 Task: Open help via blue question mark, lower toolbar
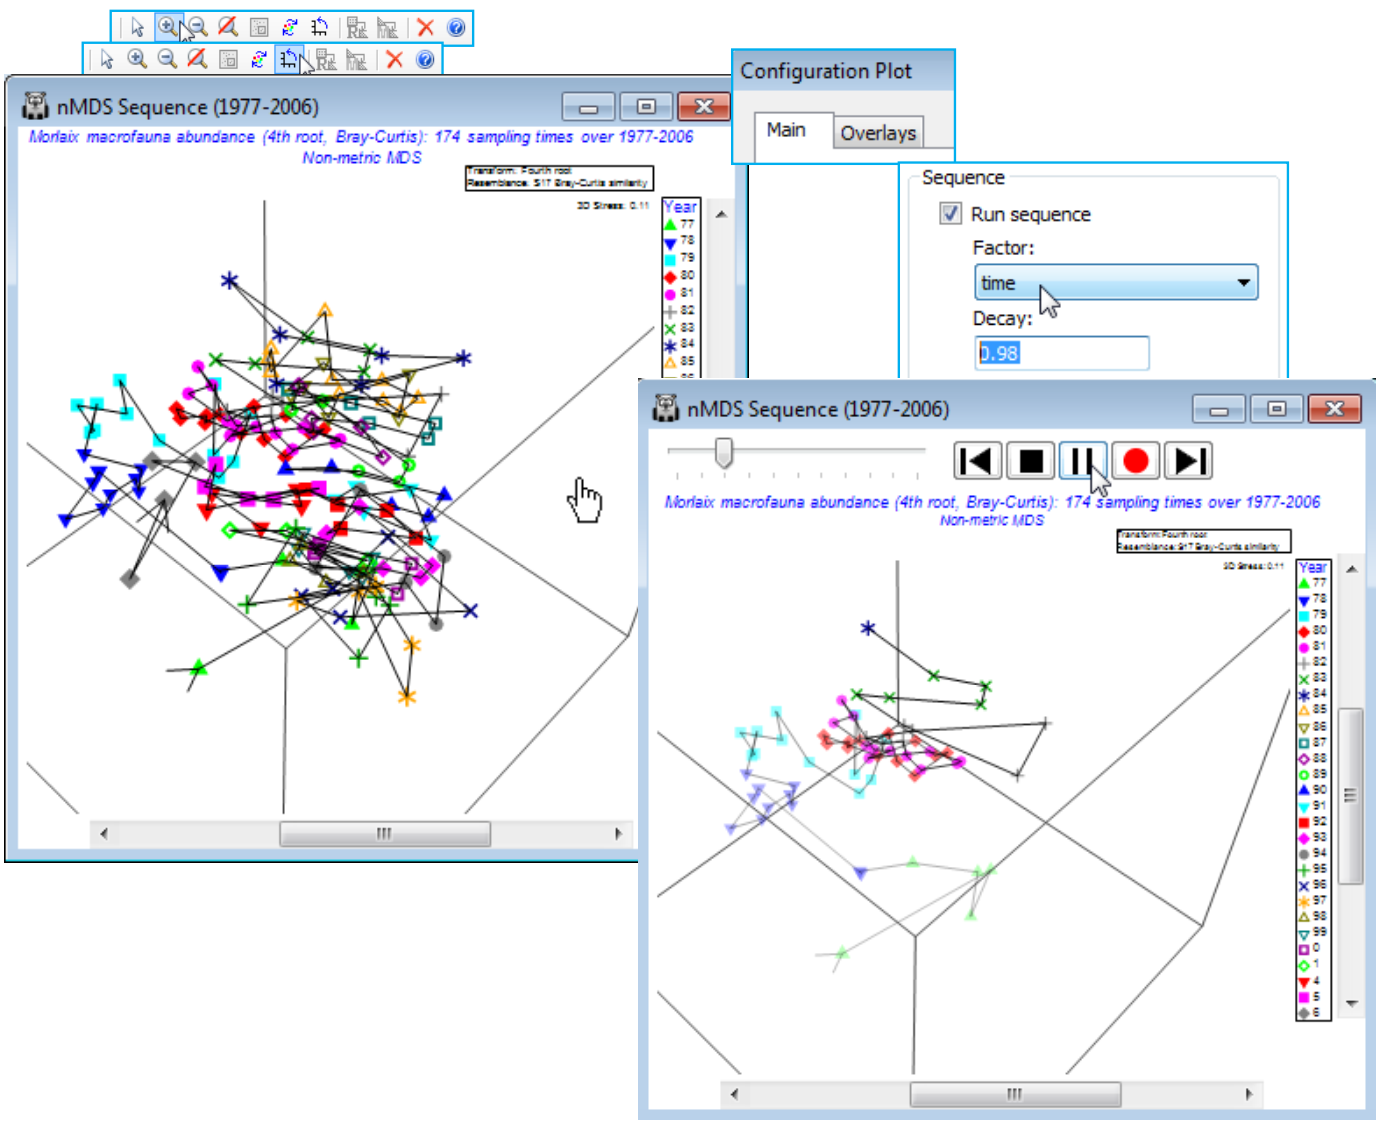pyautogui.click(x=425, y=59)
